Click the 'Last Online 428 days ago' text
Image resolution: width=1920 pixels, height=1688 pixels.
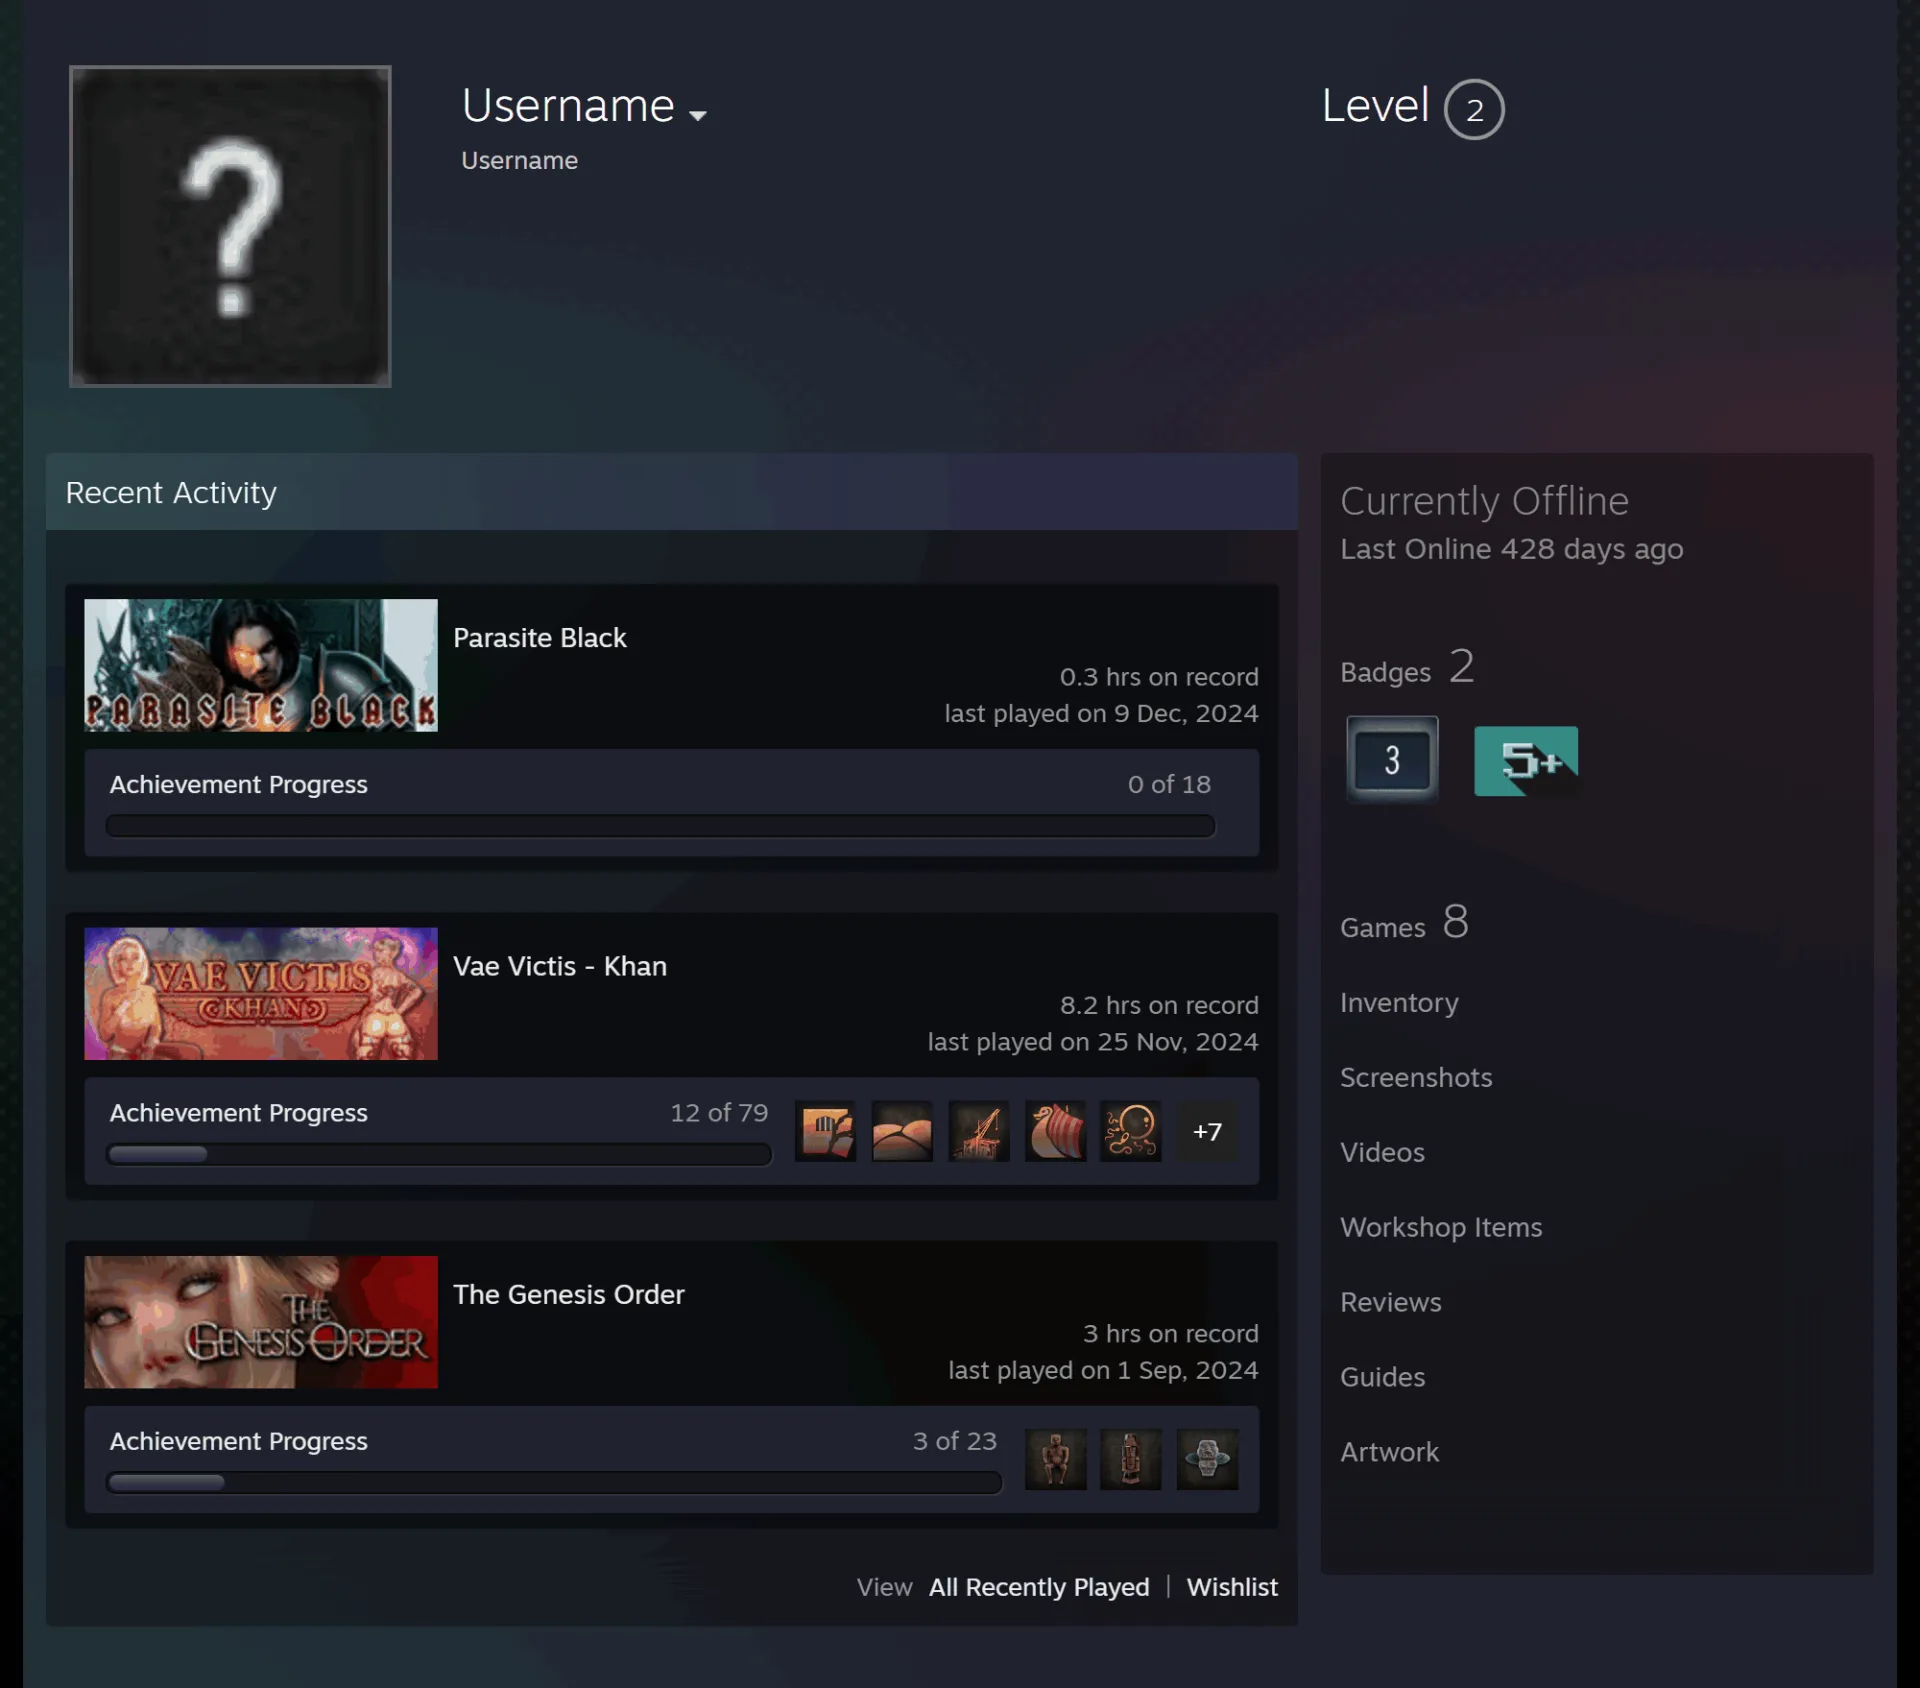click(1511, 549)
